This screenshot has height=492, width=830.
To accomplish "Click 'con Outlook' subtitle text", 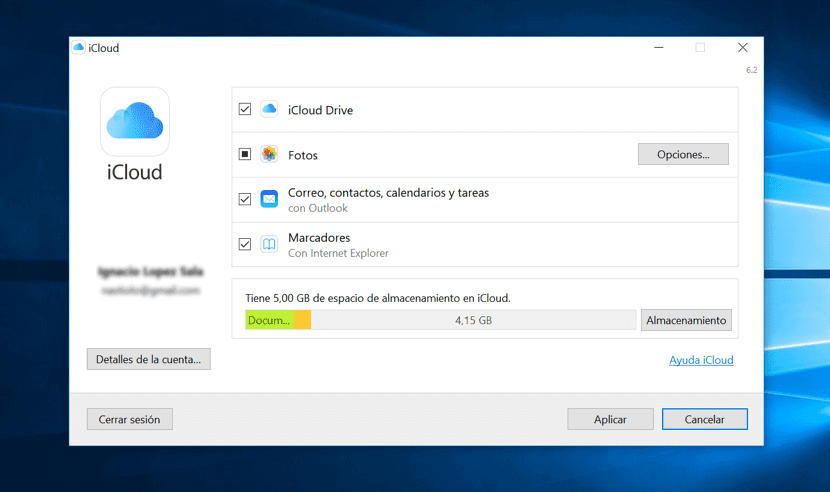I will coord(318,208).
